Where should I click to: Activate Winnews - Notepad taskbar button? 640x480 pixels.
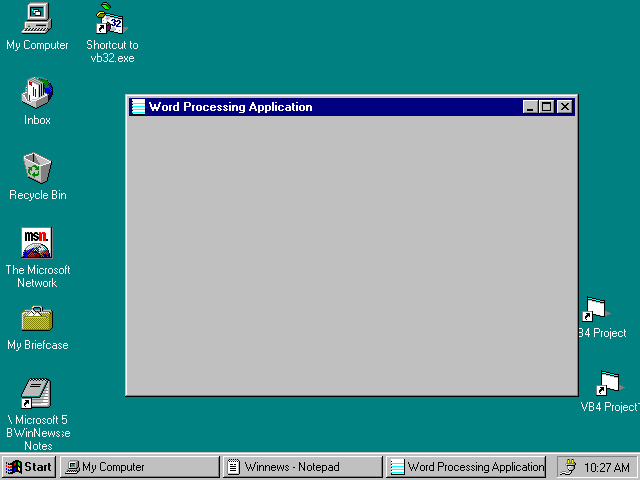click(x=302, y=467)
